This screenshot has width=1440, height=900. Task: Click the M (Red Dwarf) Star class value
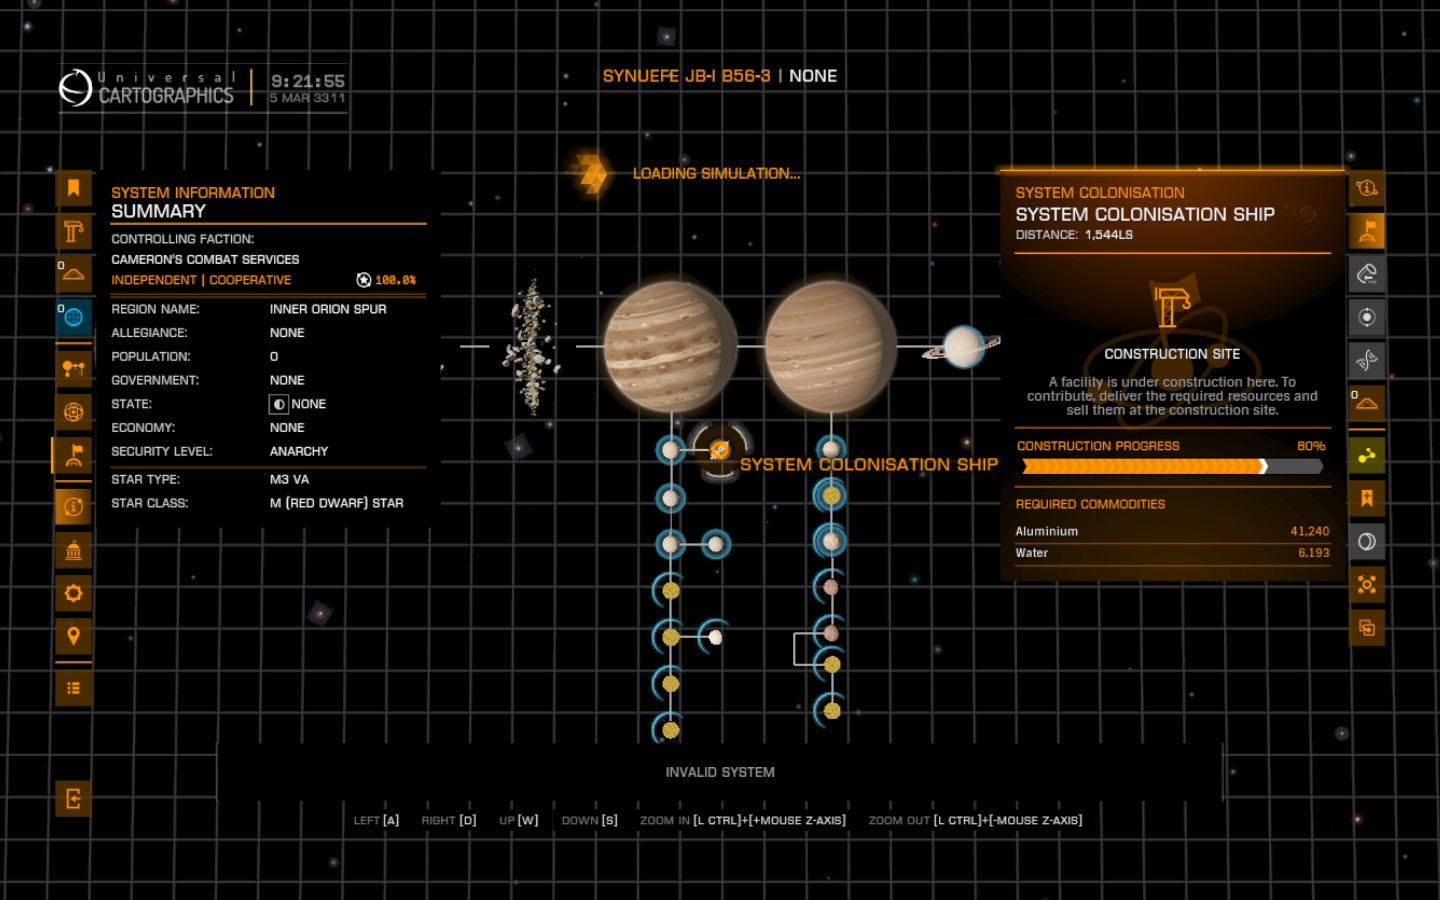tap(336, 503)
